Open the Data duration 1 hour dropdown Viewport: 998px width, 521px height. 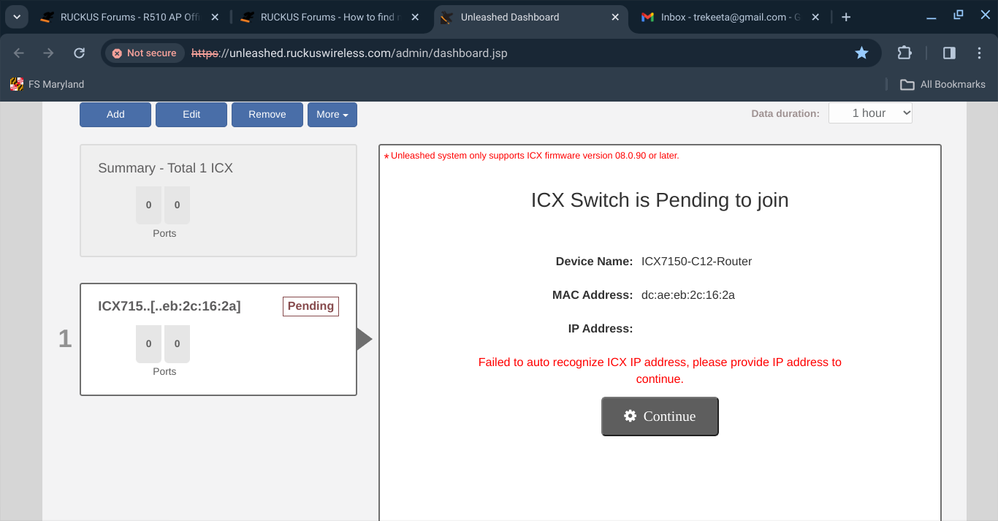870,114
